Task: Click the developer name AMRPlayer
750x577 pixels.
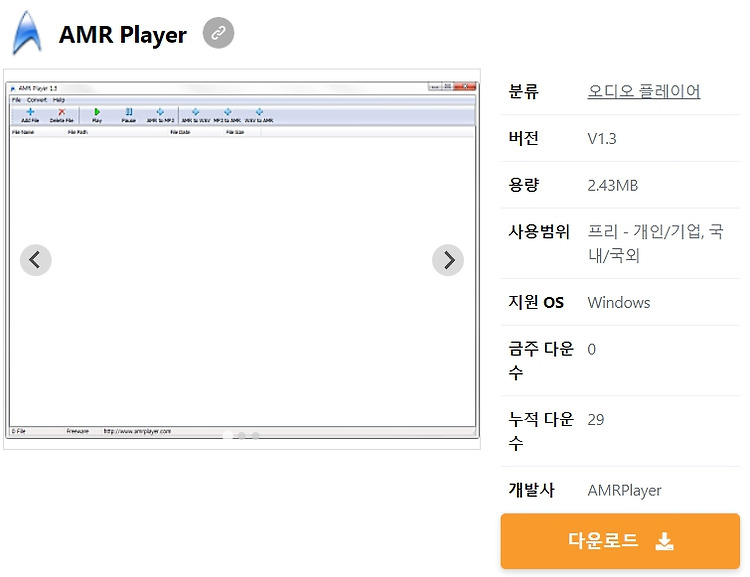Action: tap(624, 490)
